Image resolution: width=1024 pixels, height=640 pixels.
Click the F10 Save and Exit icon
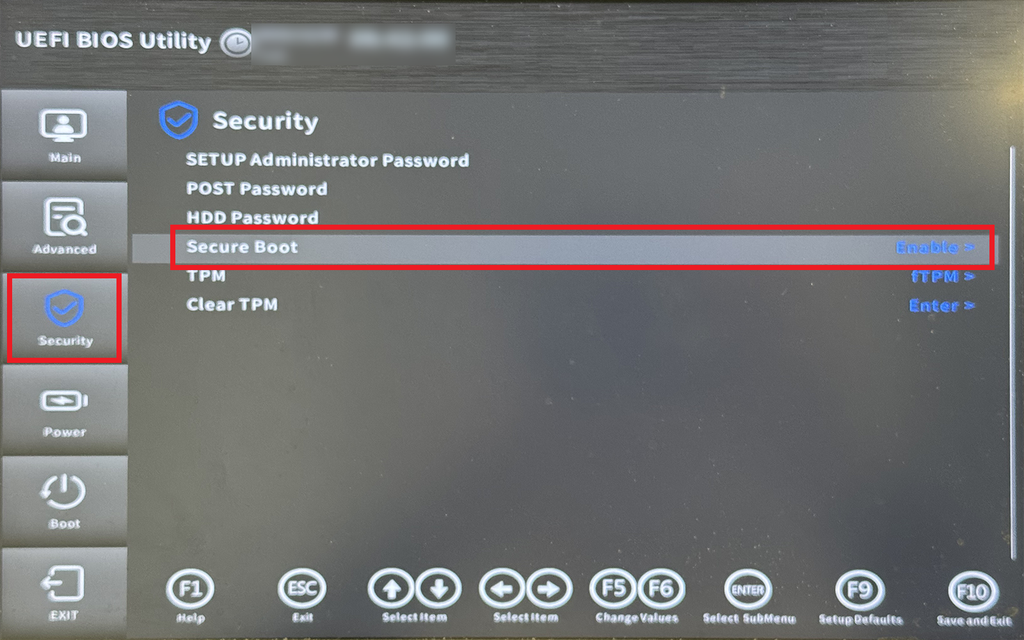973,592
